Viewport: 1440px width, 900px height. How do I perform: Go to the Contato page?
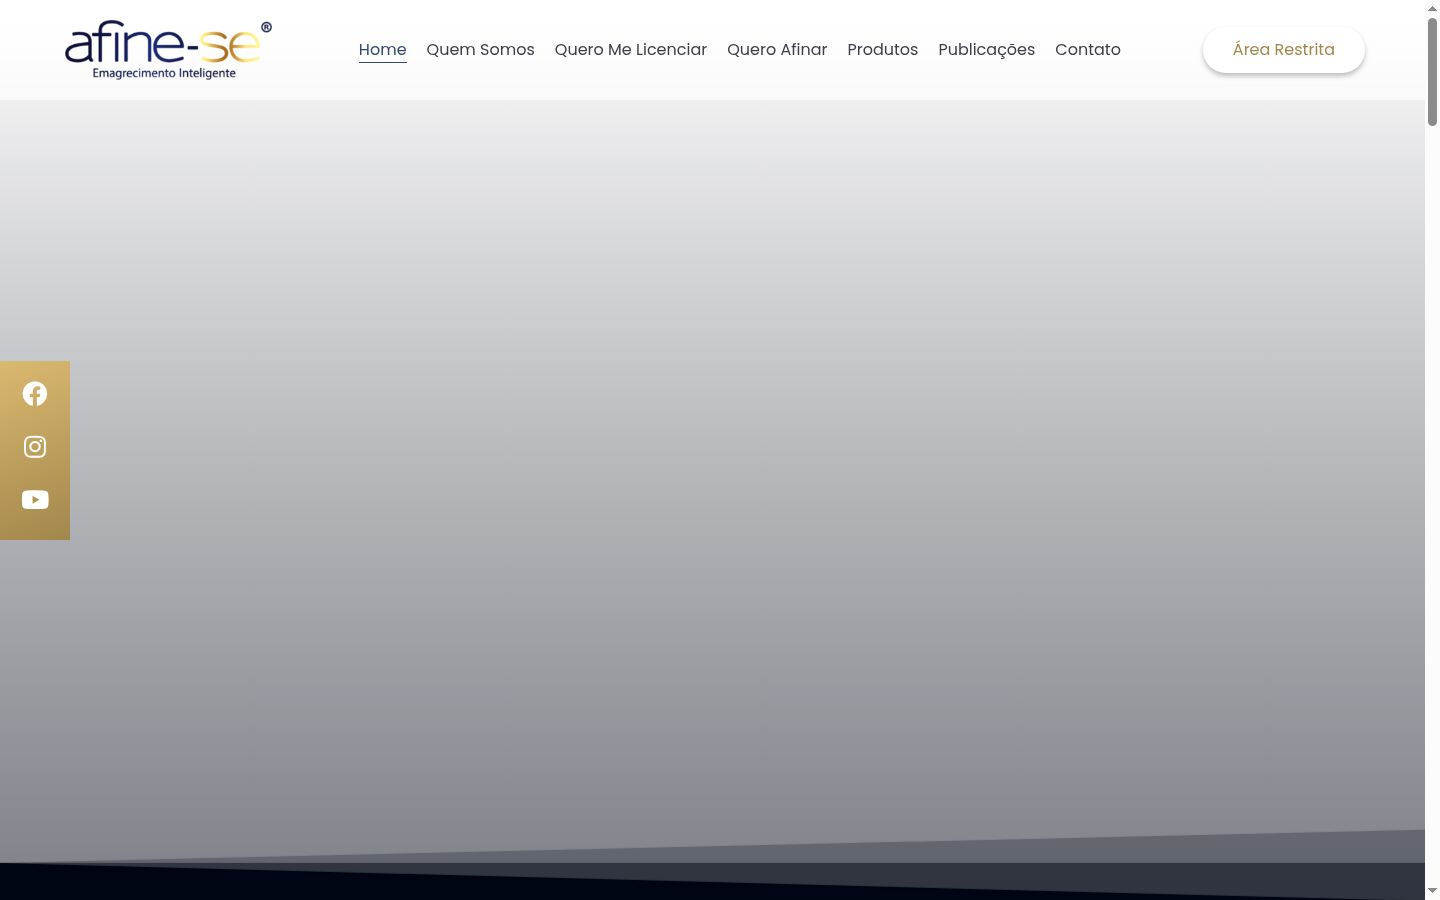coord(1088,50)
